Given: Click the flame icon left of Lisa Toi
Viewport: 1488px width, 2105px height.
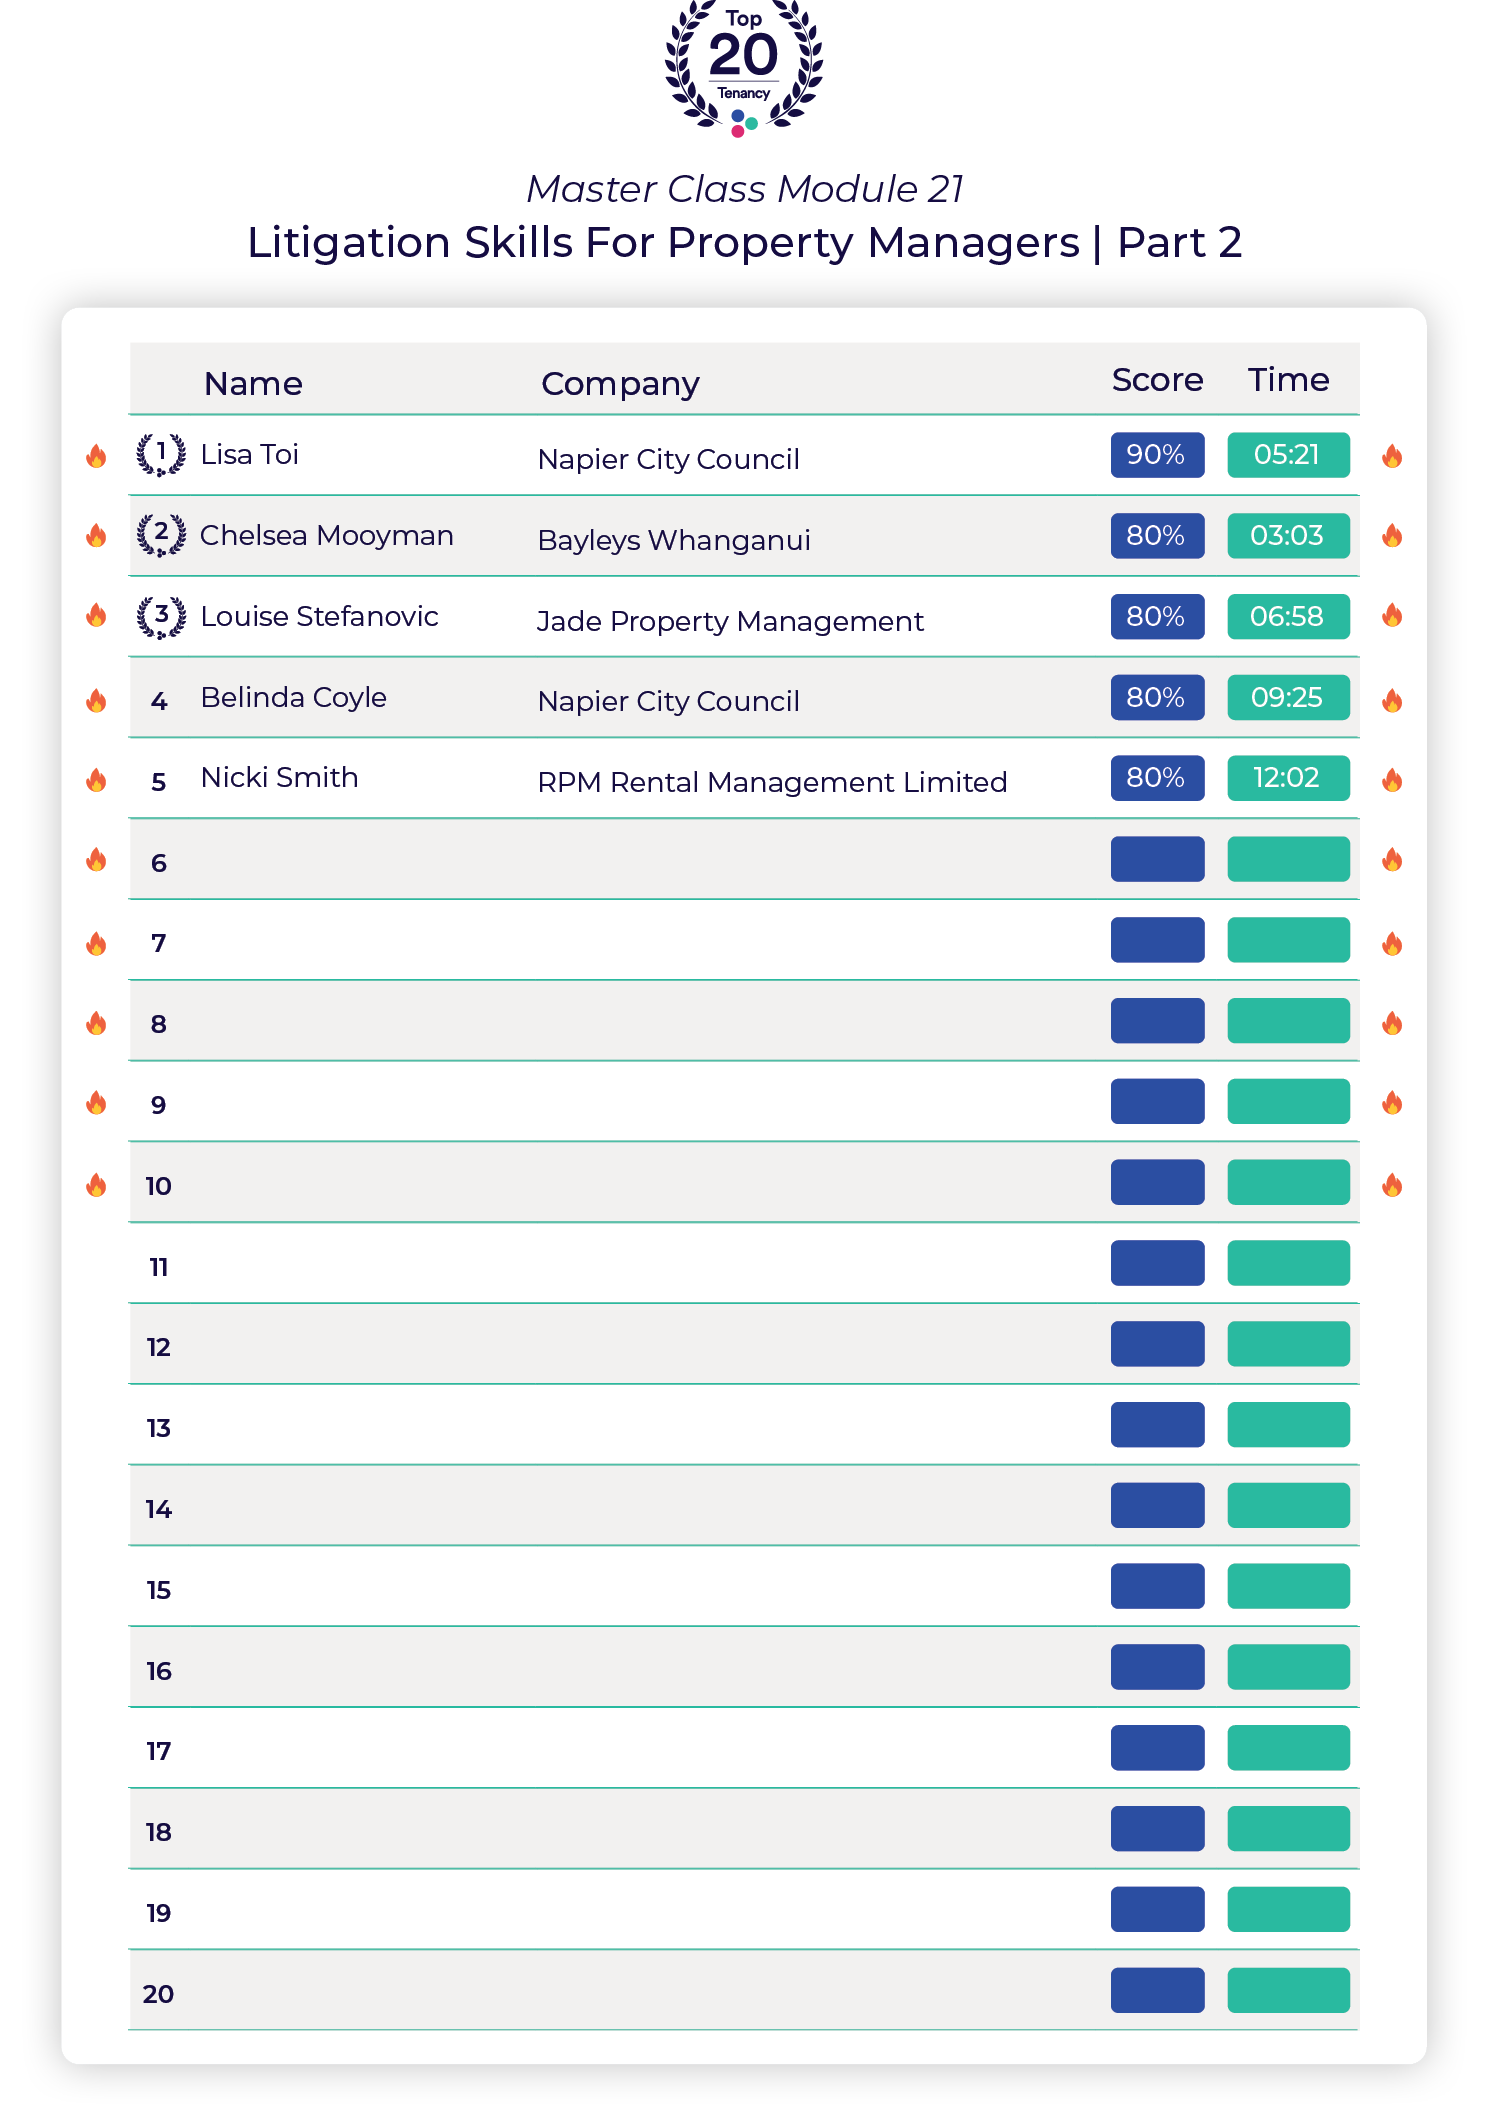Looking at the screenshot, I should coord(96,456).
